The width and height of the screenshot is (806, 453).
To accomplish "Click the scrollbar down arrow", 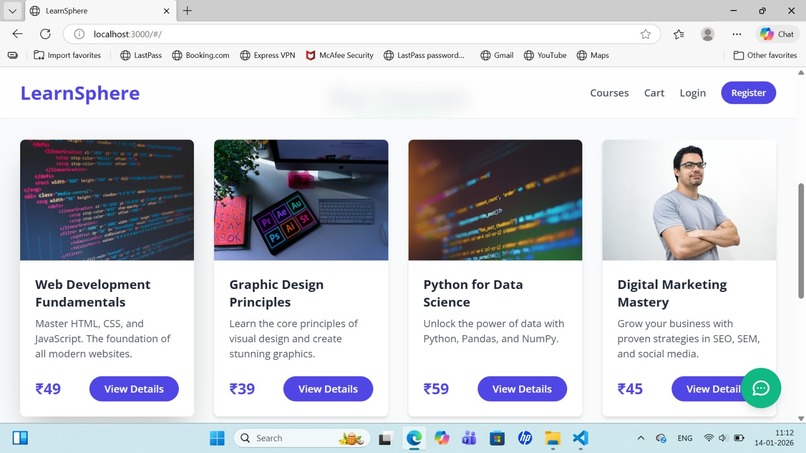I will point(800,418).
